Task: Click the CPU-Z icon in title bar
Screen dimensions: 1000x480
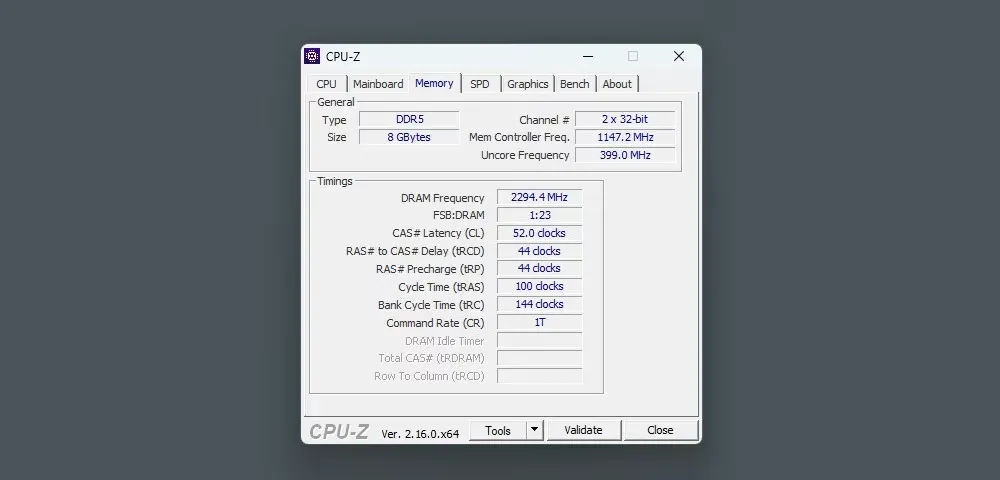Action: [x=312, y=56]
